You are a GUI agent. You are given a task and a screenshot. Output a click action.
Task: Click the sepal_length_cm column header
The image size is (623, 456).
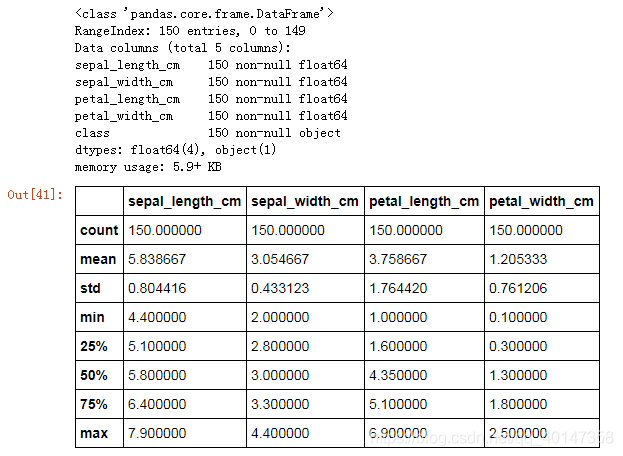184,201
